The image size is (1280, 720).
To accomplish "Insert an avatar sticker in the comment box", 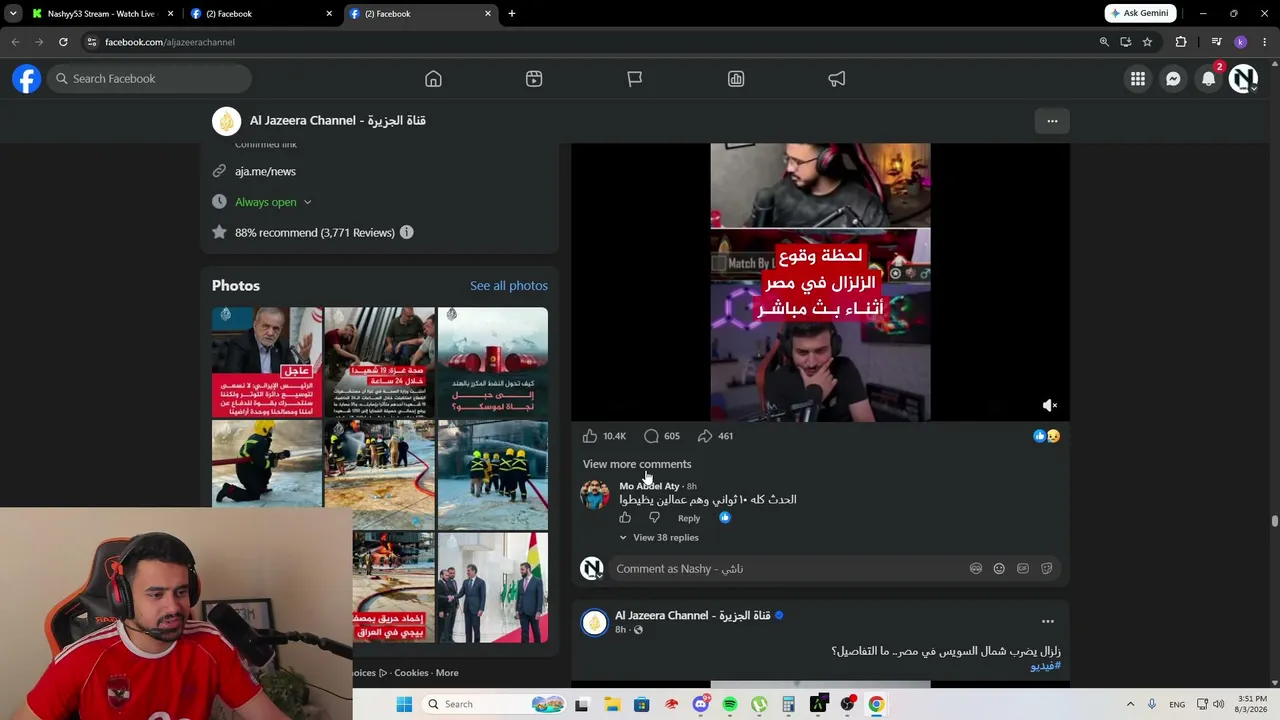I will click(975, 569).
